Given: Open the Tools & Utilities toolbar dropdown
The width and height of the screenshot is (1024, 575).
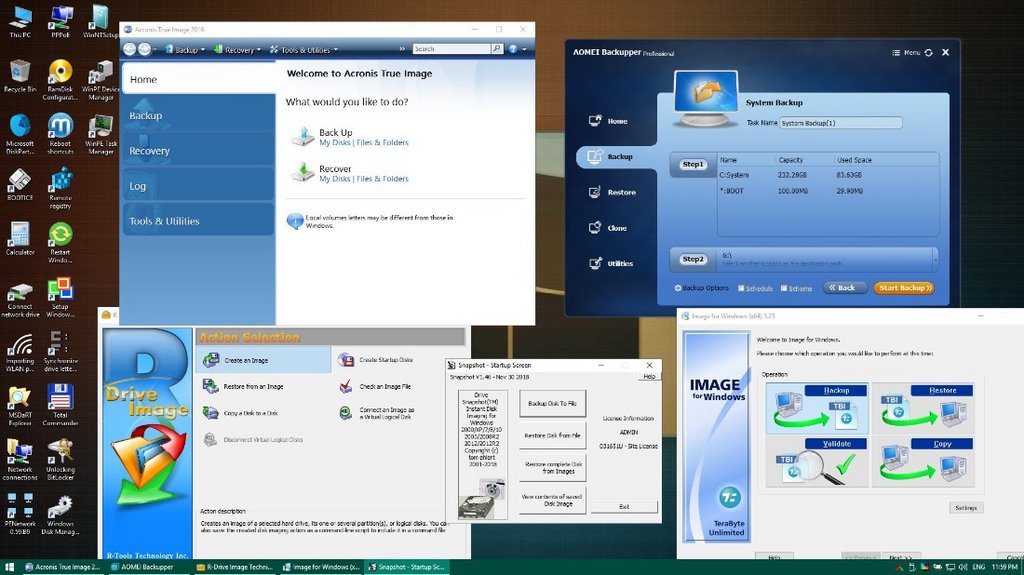Looking at the screenshot, I should [x=304, y=50].
